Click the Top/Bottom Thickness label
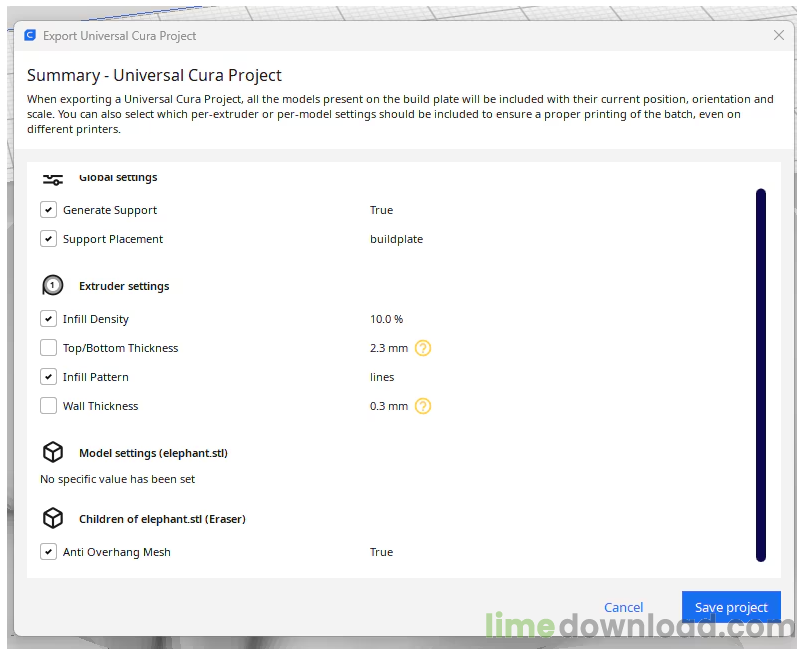This screenshot has height=657, width=803. [x=120, y=348]
